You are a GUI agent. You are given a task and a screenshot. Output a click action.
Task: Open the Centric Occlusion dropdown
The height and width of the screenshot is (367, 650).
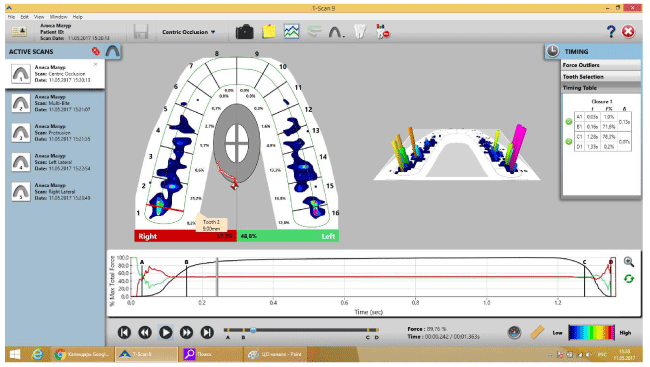pos(189,32)
